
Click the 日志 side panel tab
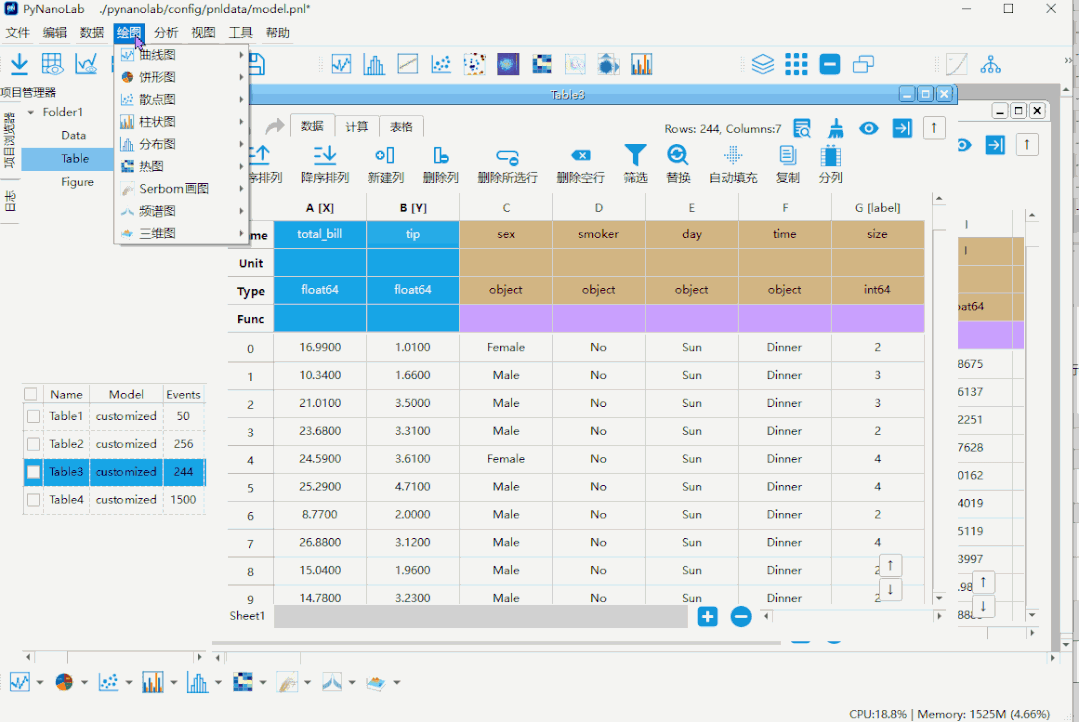(x=10, y=201)
